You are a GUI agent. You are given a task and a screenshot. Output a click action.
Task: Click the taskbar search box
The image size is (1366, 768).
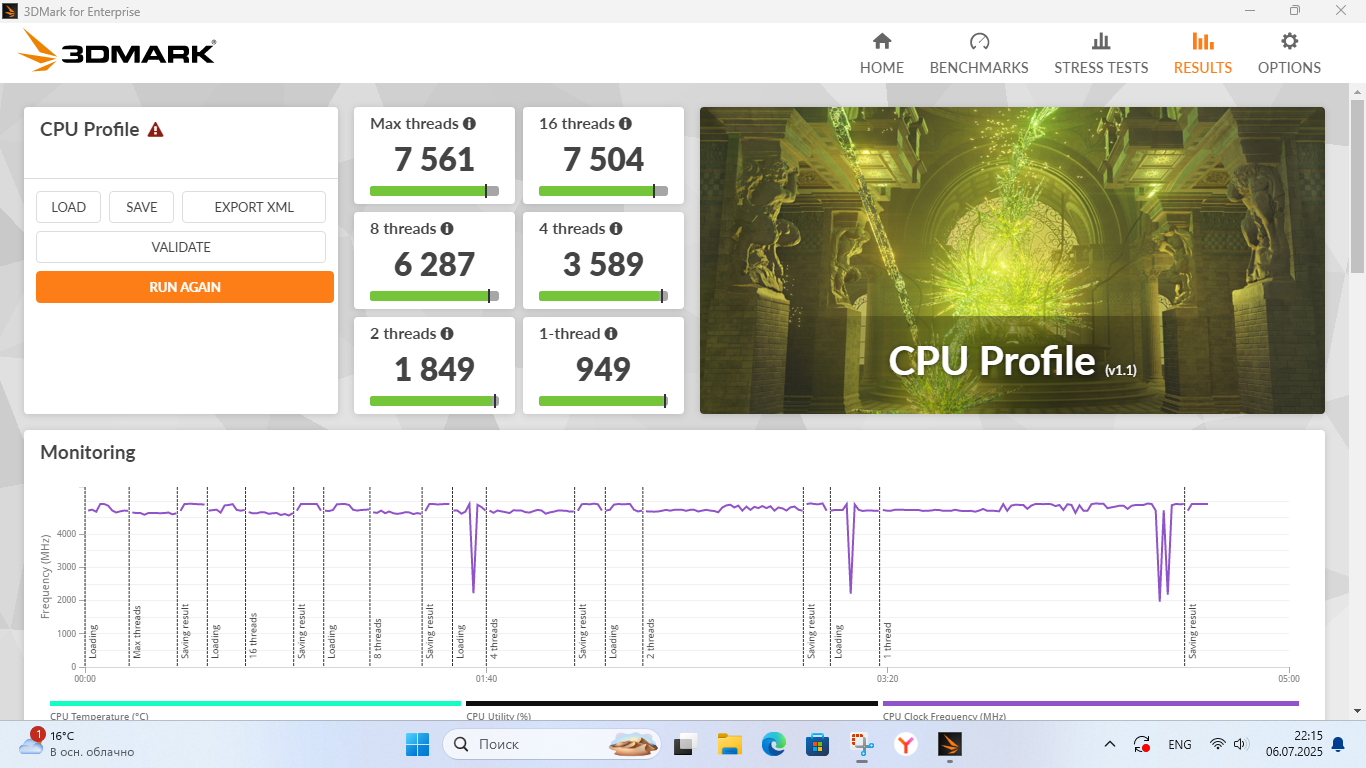pyautogui.click(x=553, y=744)
